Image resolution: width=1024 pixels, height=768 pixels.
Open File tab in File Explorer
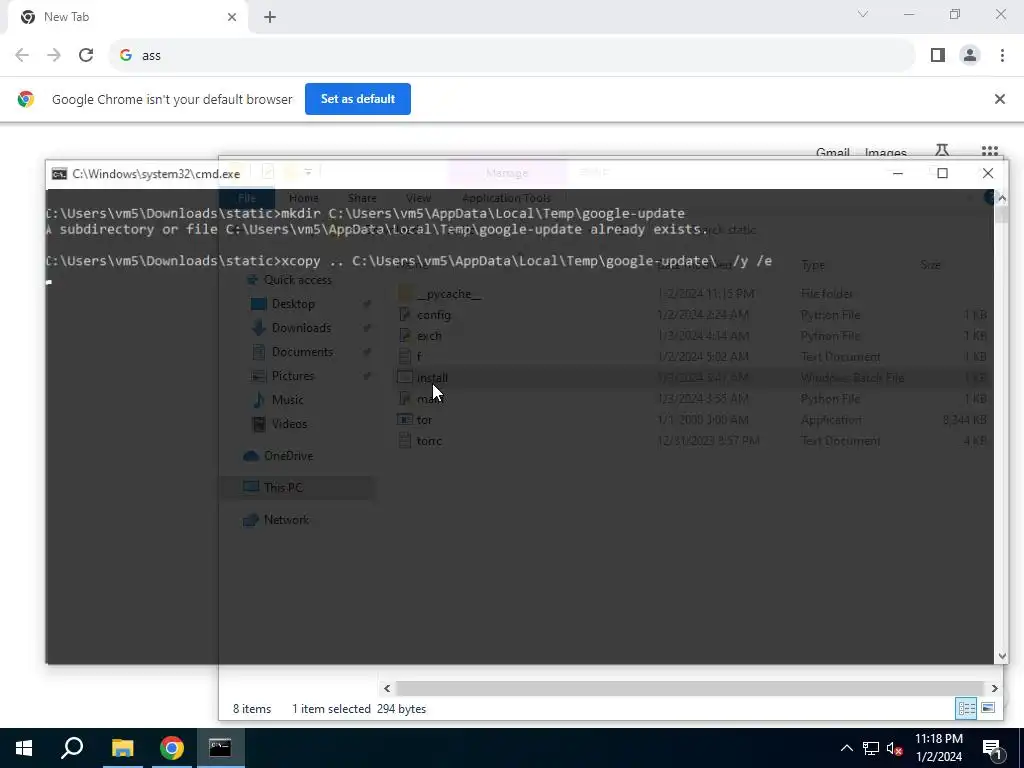[x=247, y=198]
